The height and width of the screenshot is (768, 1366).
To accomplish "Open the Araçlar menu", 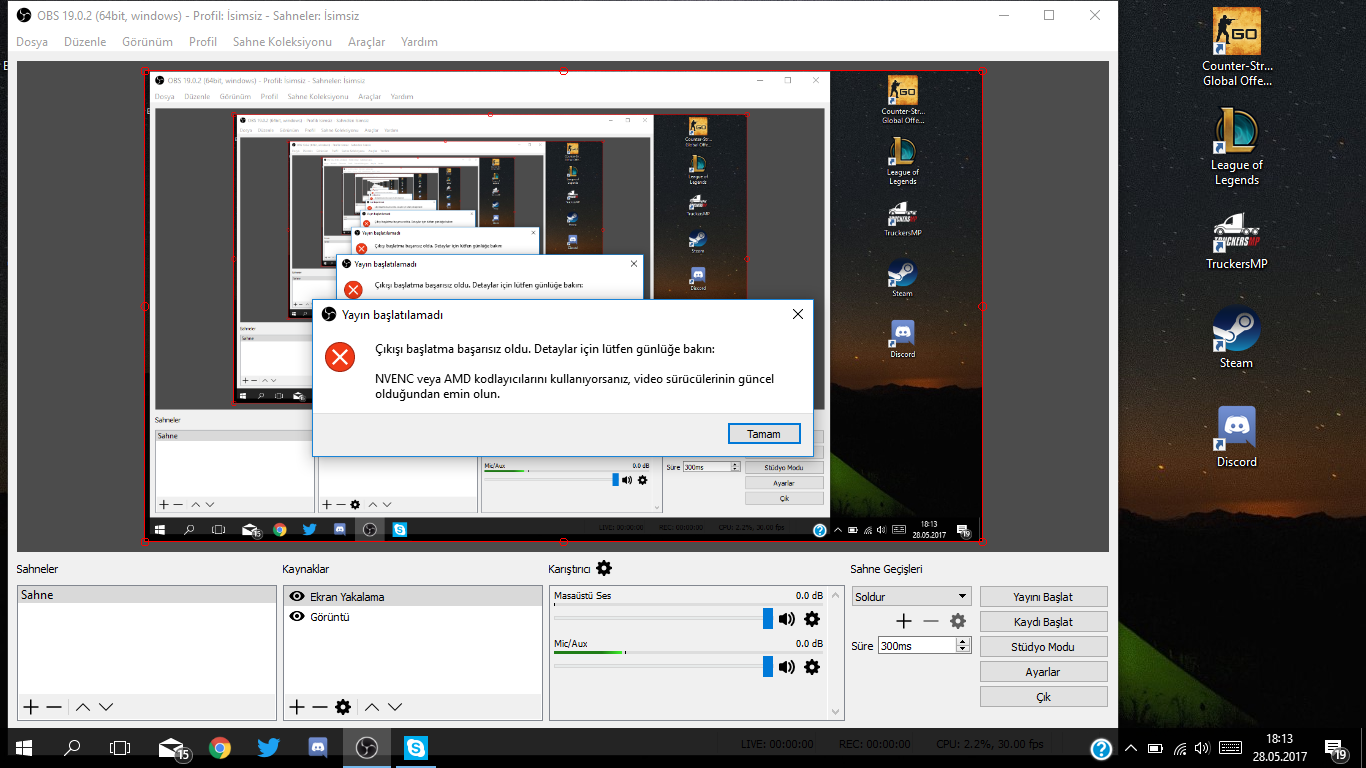I will pos(366,42).
